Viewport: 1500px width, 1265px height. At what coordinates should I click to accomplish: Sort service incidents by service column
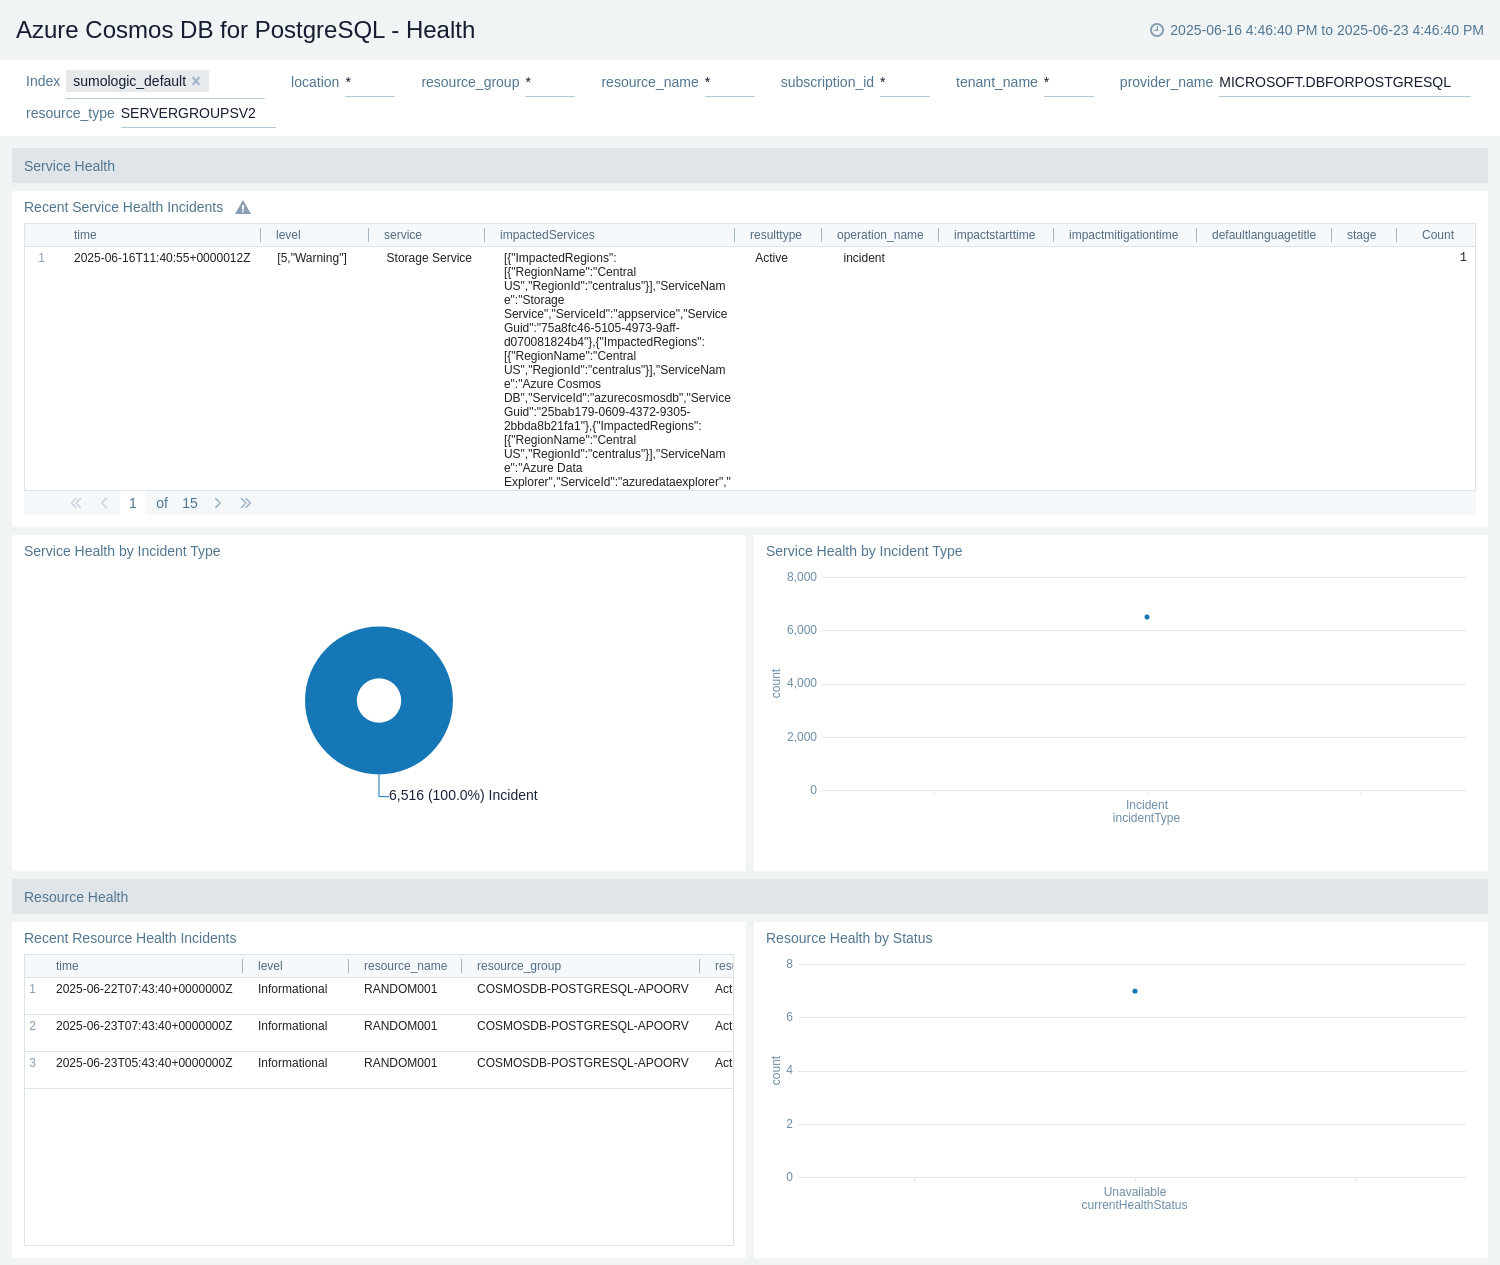click(x=403, y=235)
